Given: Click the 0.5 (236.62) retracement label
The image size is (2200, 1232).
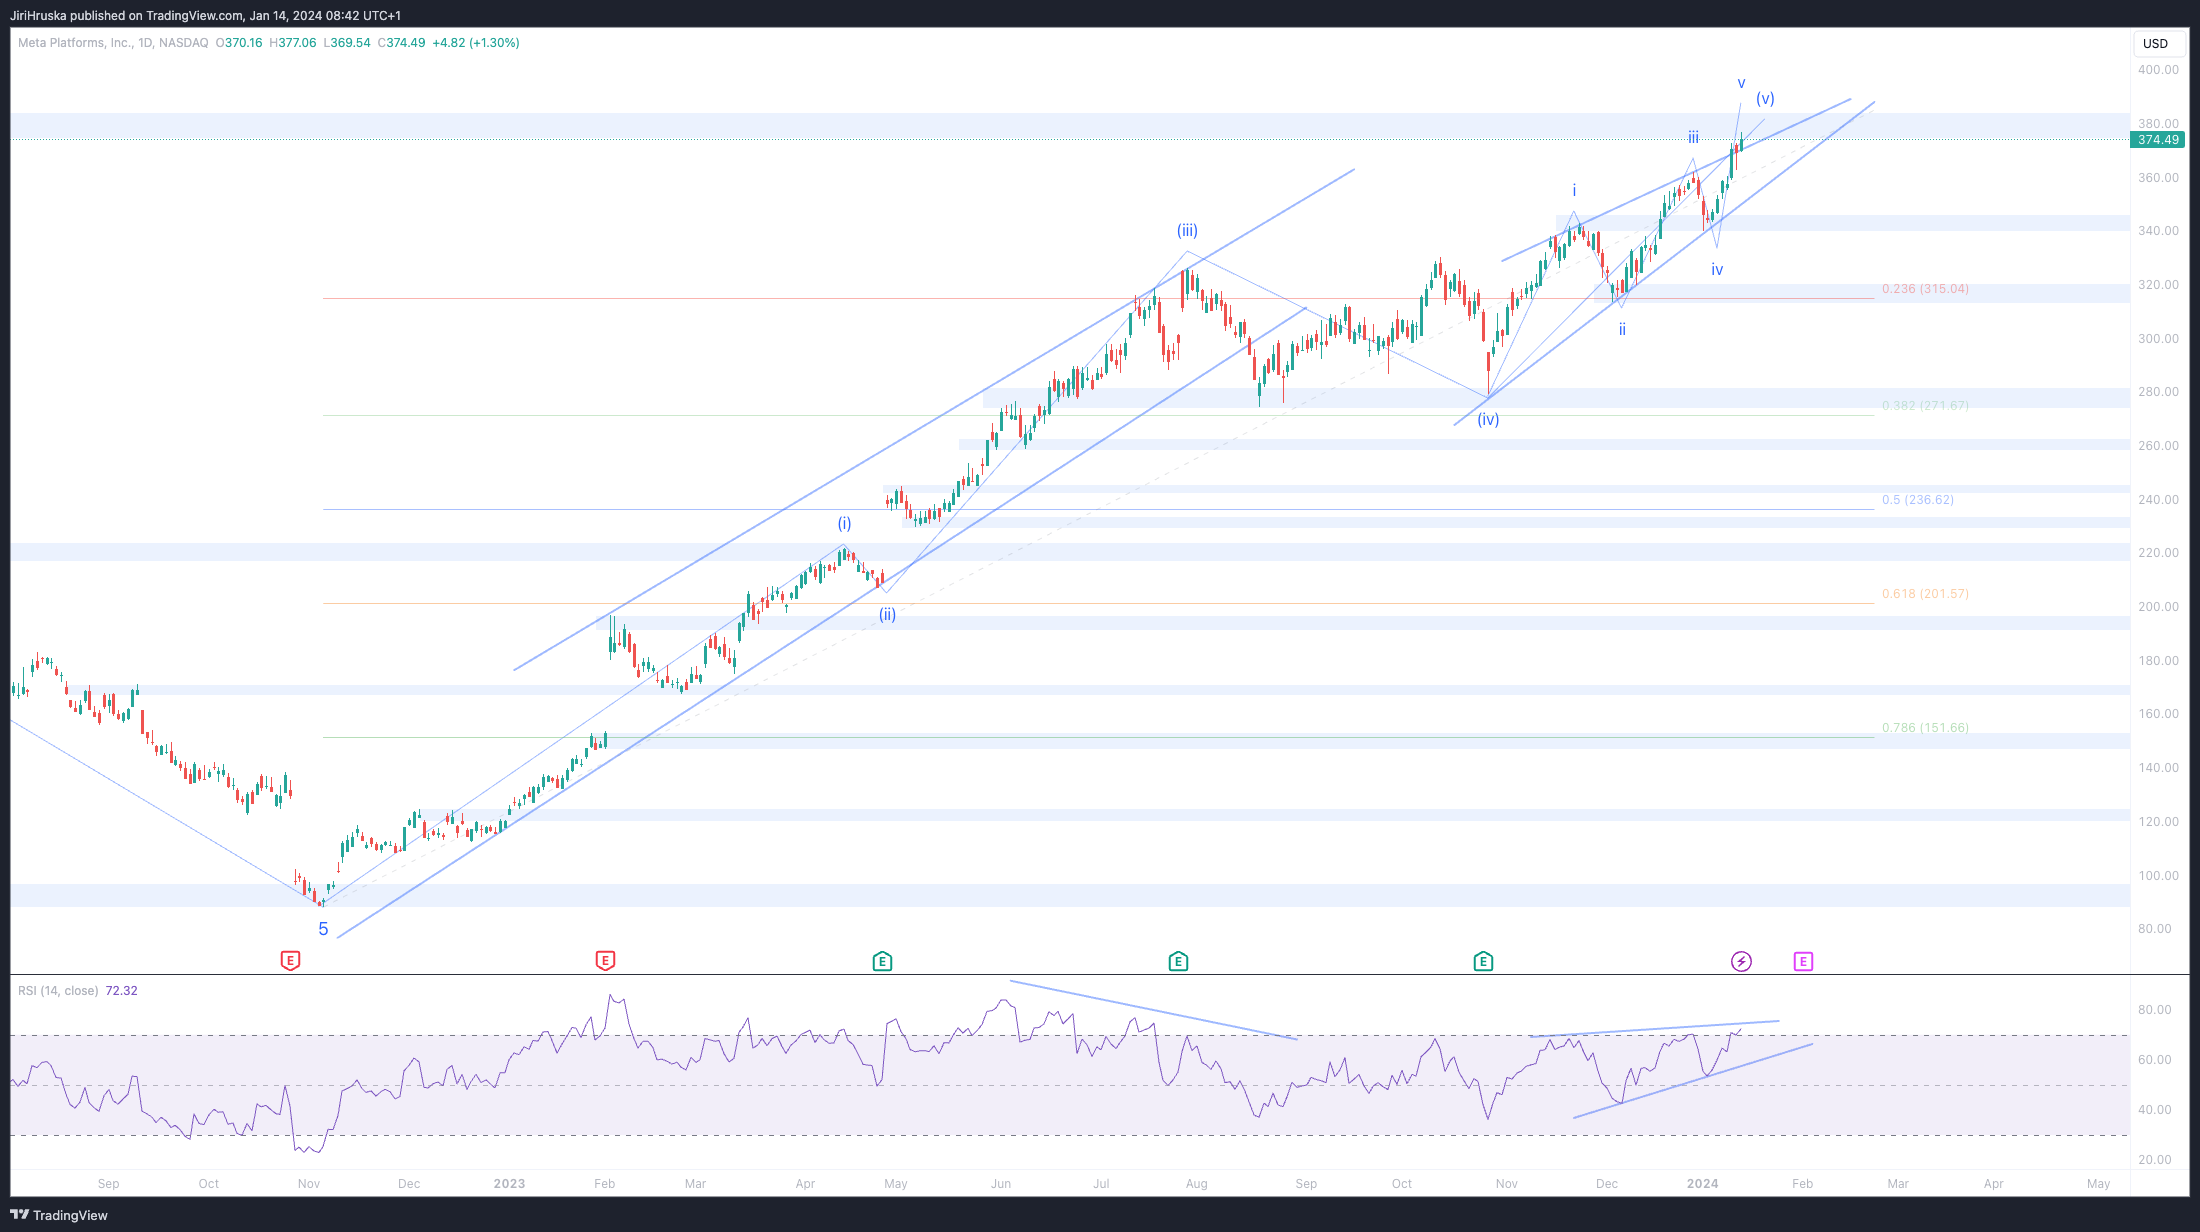Looking at the screenshot, I should click(1917, 500).
